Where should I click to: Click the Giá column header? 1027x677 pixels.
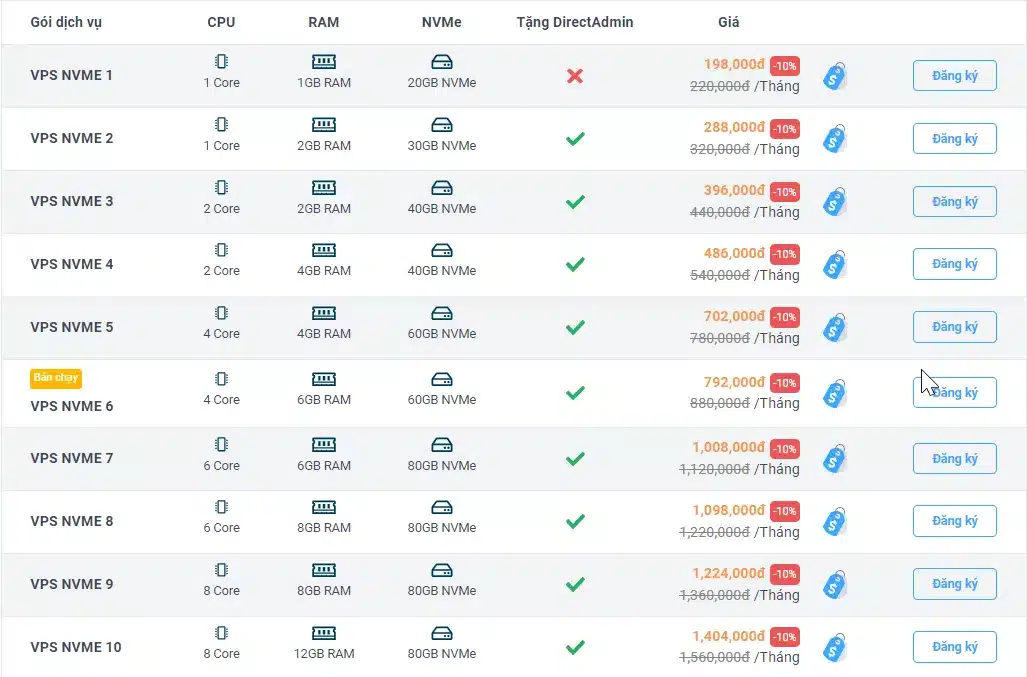[728, 22]
